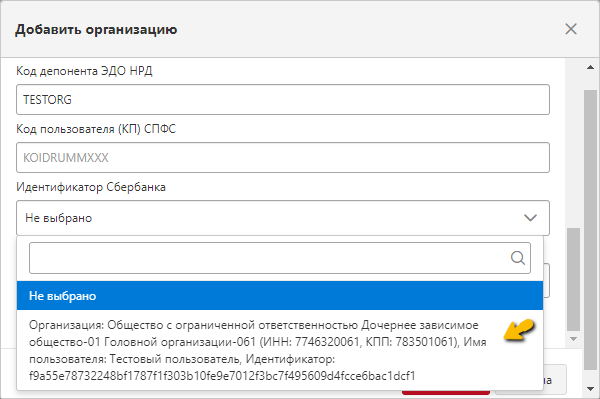
Task: Select the highlighted Не выбрано option
Action: [280, 296]
